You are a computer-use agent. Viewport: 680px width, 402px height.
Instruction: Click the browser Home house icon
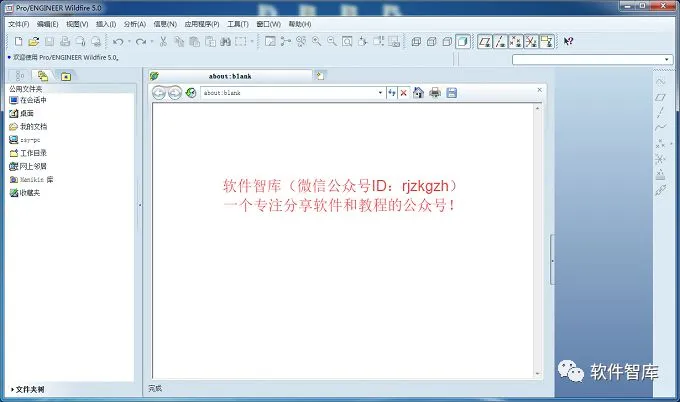pyautogui.click(x=418, y=92)
